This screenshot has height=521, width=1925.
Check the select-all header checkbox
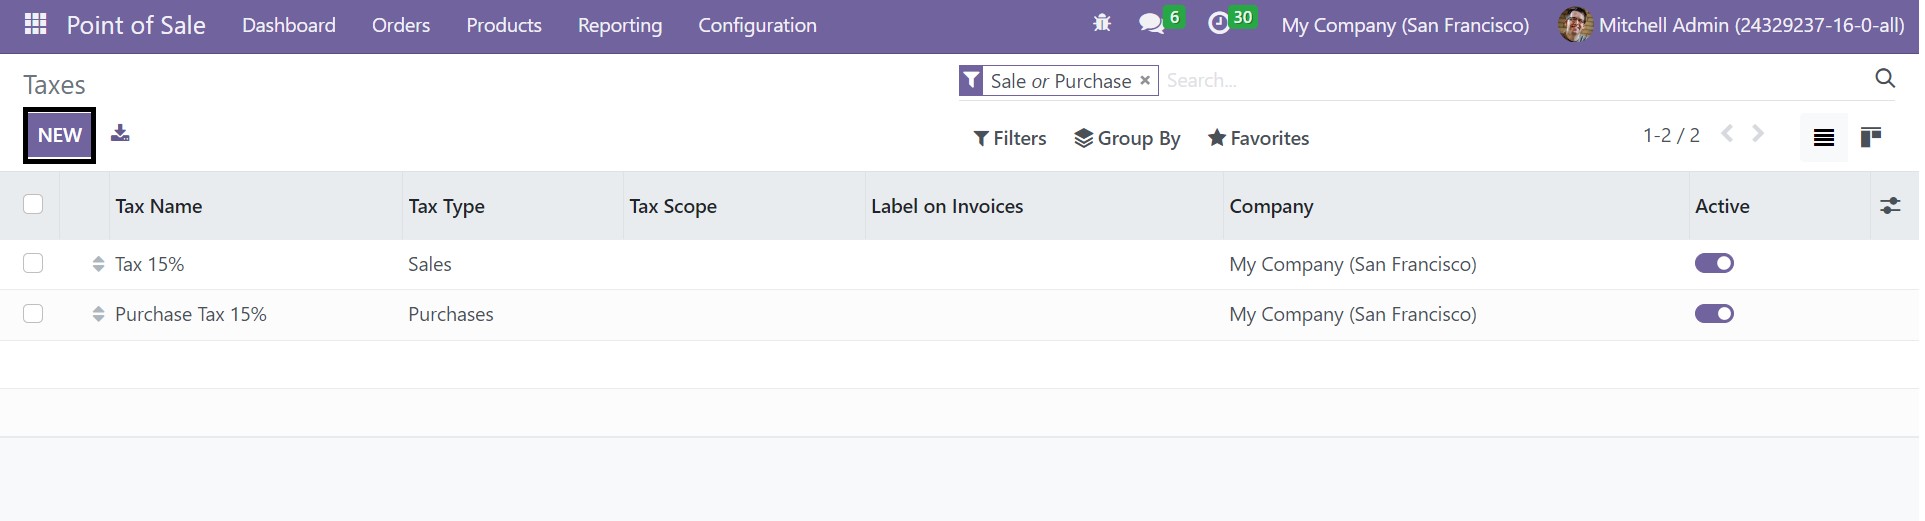[x=33, y=205]
